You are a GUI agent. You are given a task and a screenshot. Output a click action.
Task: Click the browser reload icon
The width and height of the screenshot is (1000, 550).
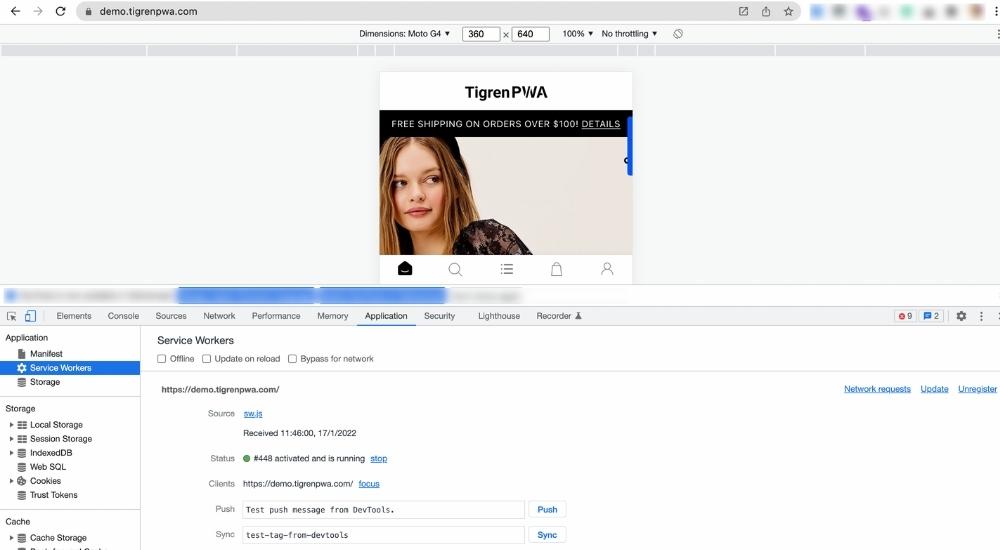[60, 11]
